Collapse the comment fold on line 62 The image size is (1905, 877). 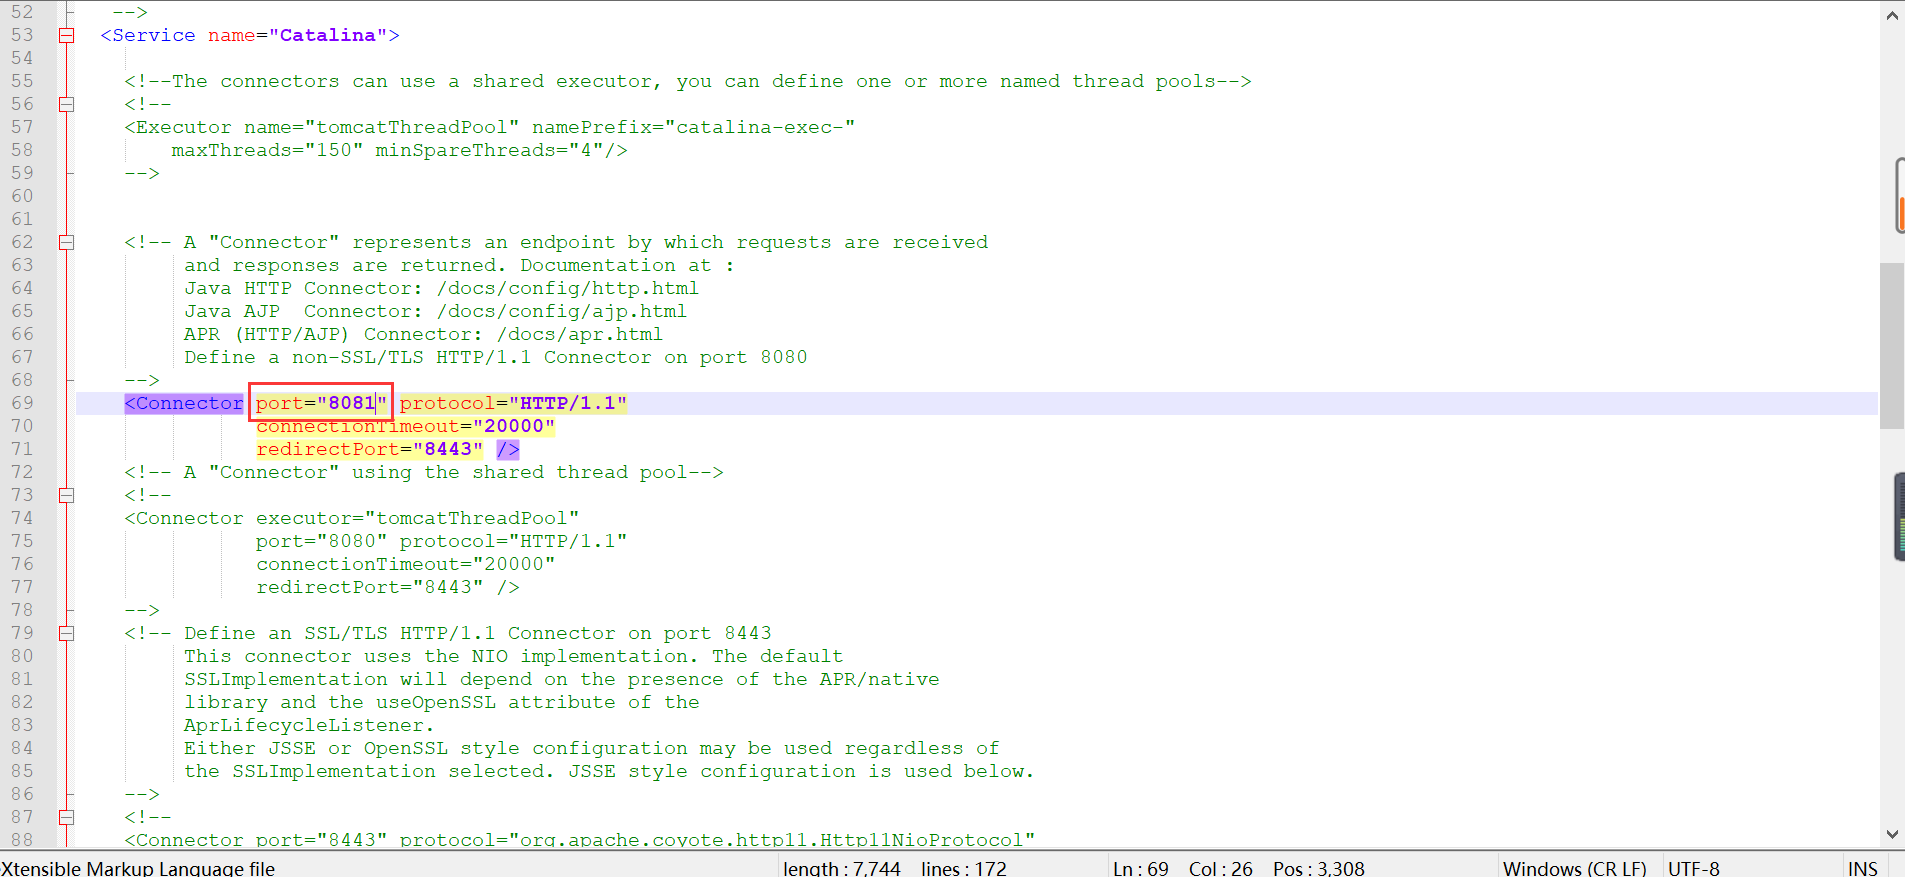66,242
